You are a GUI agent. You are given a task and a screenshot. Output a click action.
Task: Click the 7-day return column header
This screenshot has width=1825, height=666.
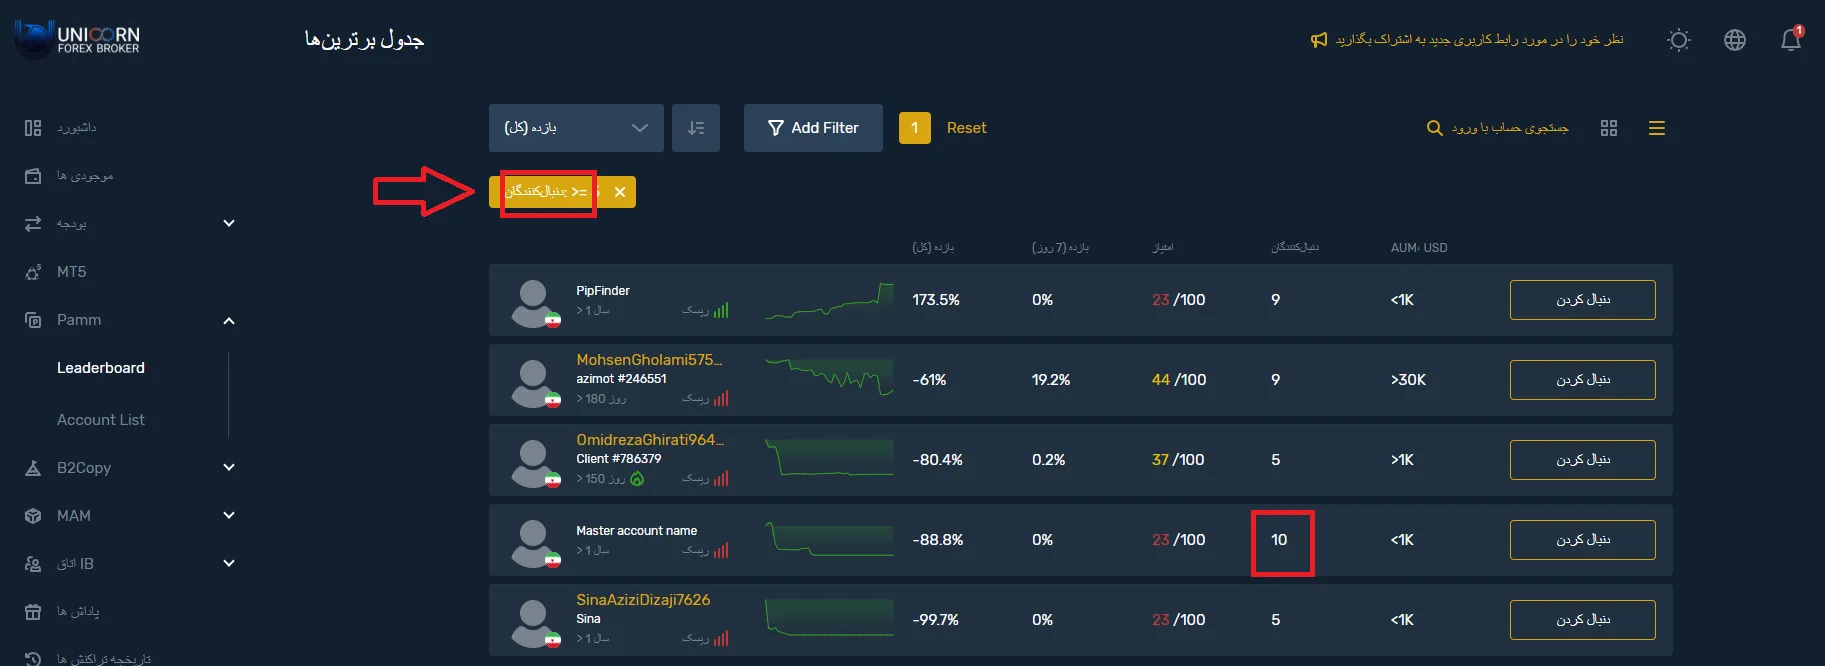coord(1060,248)
